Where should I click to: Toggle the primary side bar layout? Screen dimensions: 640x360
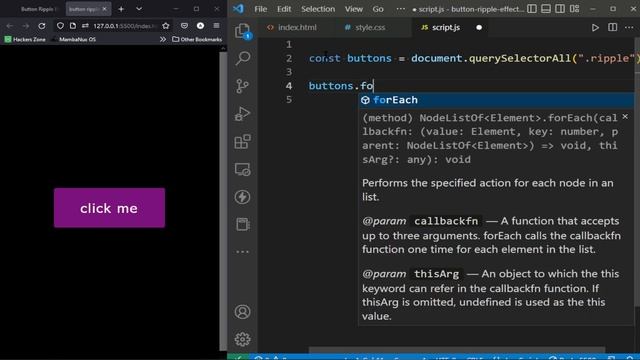click(532, 9)
